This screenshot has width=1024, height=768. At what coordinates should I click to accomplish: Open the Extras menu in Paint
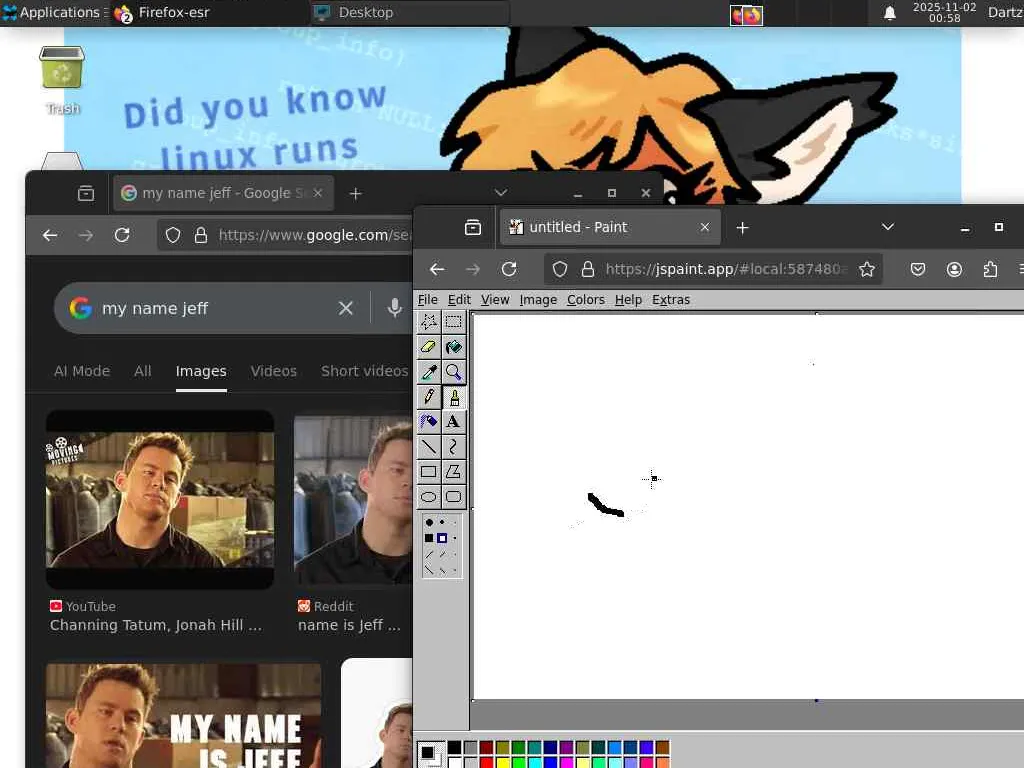pyautogui.click(x=671, y=300)
